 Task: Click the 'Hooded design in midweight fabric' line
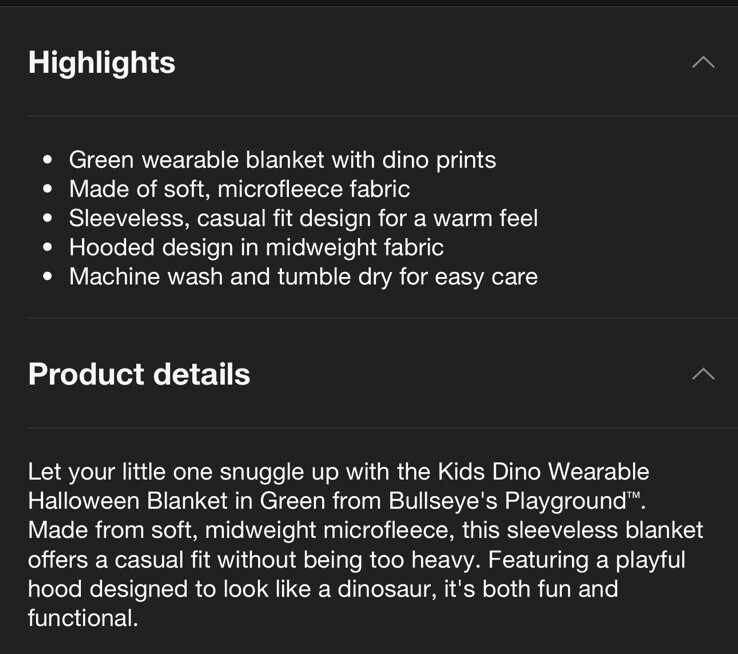click(x=256, y=247)
